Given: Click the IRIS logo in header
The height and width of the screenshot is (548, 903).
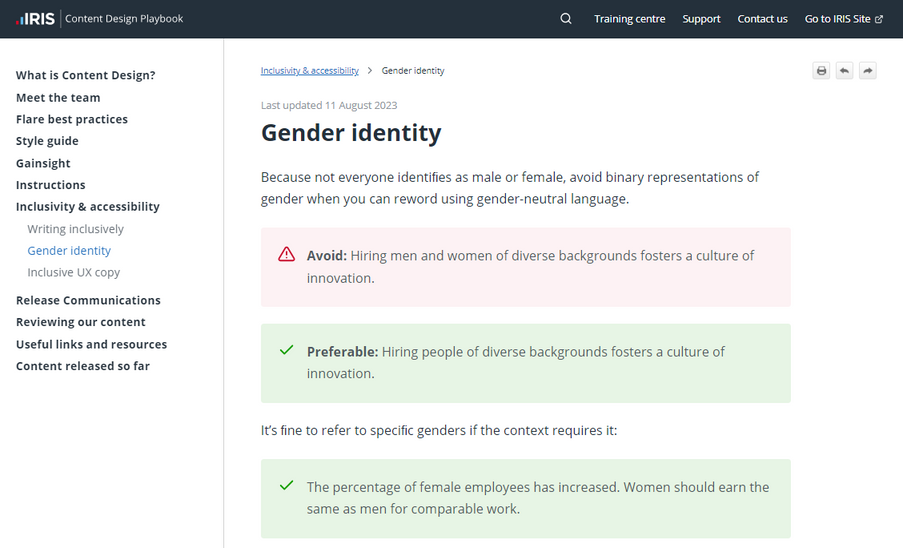Looking at the screenshot, I should [x=35, y=19].
